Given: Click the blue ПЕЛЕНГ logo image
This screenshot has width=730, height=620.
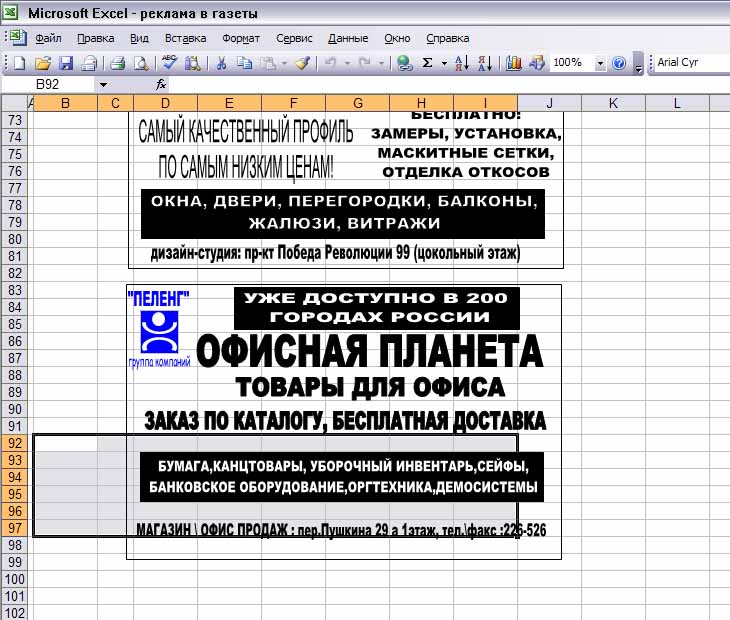Looking at the screenshot, I should pos(159,331).
